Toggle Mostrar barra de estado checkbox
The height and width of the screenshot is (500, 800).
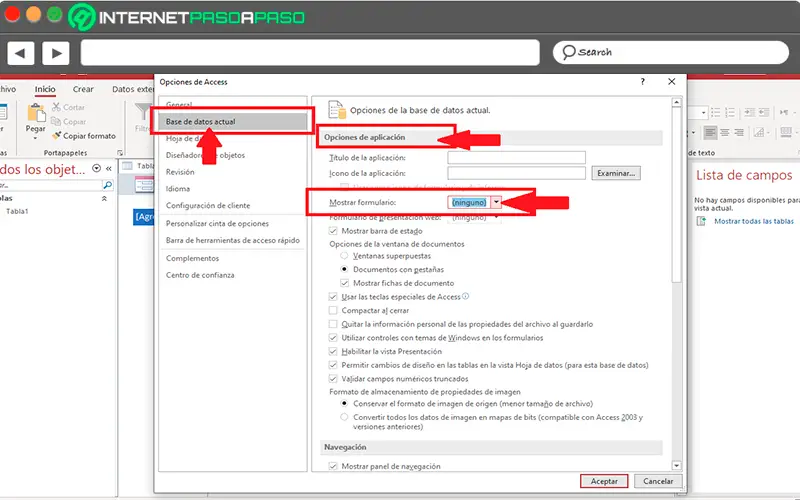pyautogui.click(x=333, y=231)
